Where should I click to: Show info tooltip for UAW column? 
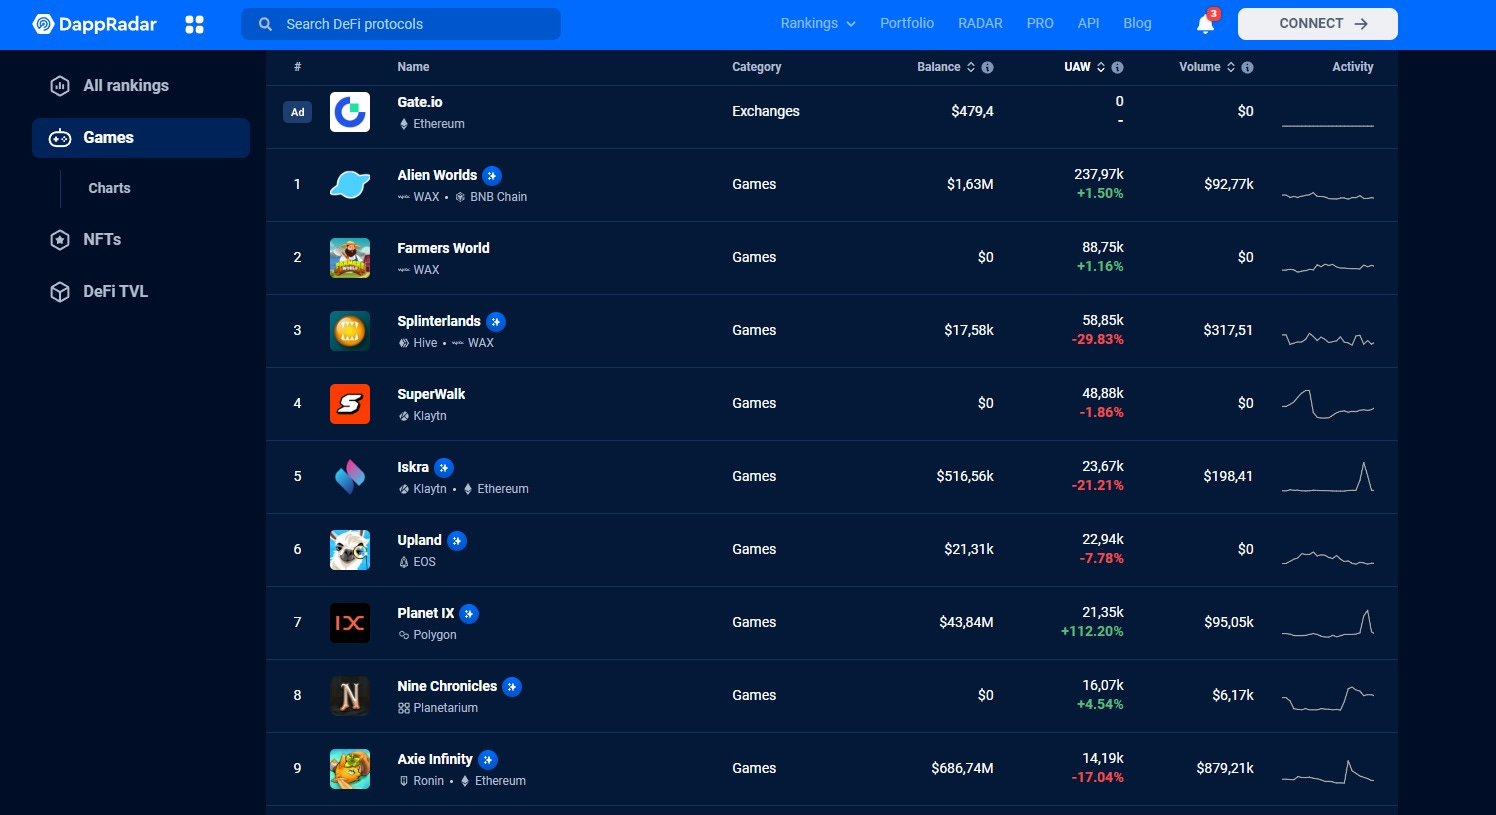point(1118,67)
